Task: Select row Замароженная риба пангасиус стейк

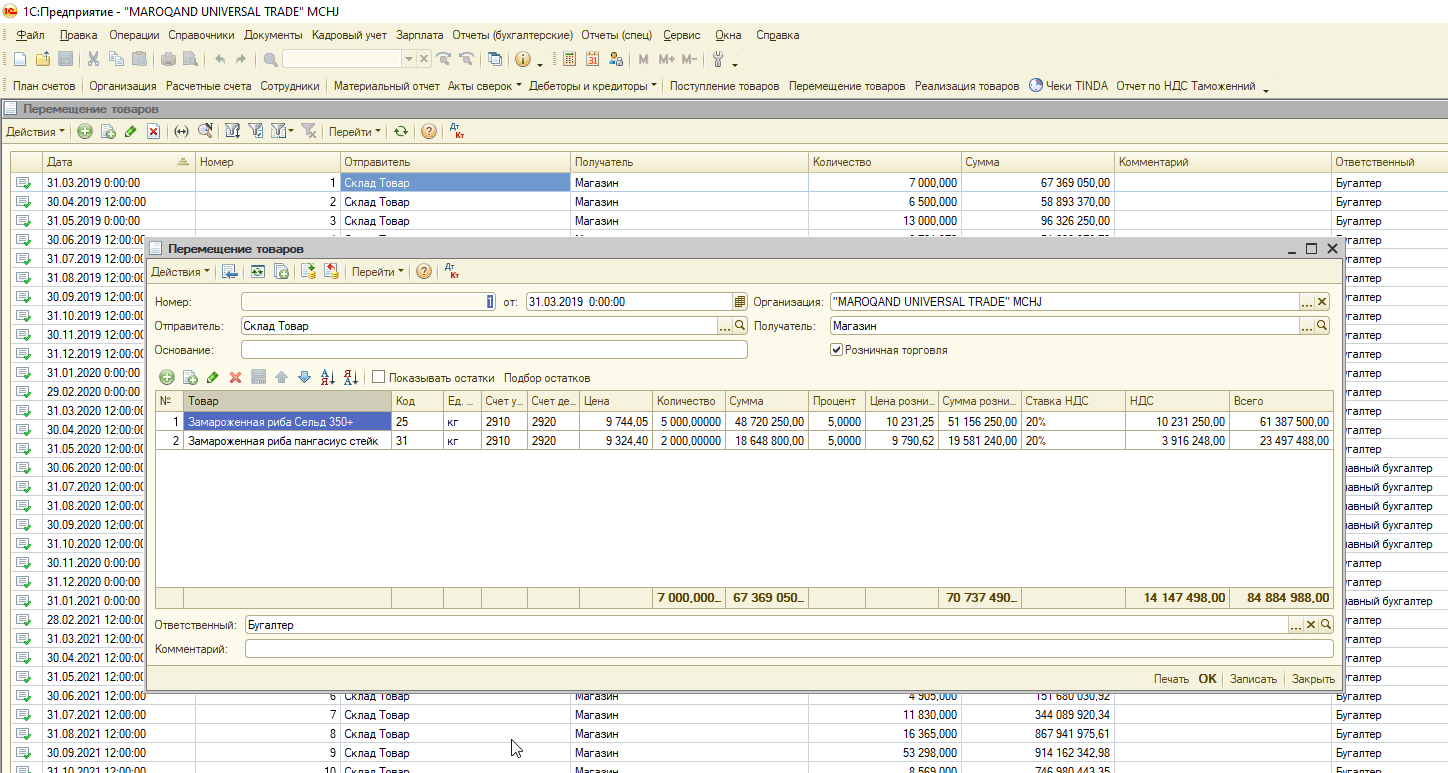Action: tap(744, 441)
